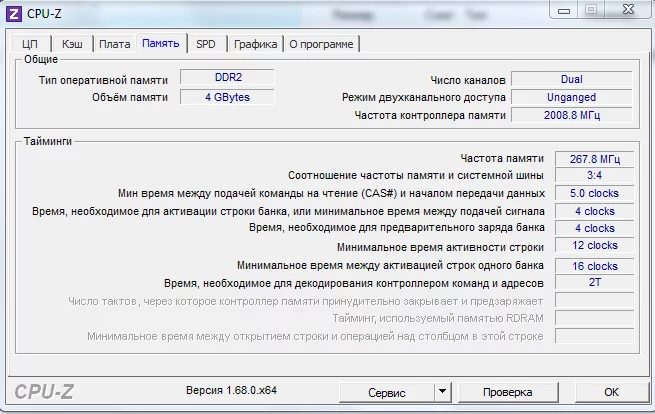This screenshot has width=655, height=414.
Task: Open the SPD tab
Action: 205,44
